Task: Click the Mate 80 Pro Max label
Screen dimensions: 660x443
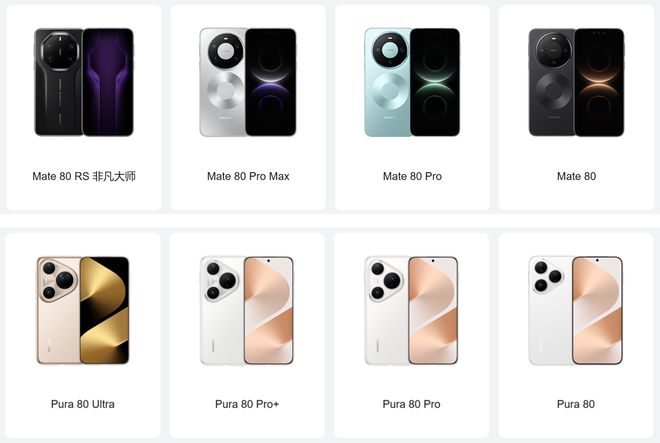Action: point(248,176)
